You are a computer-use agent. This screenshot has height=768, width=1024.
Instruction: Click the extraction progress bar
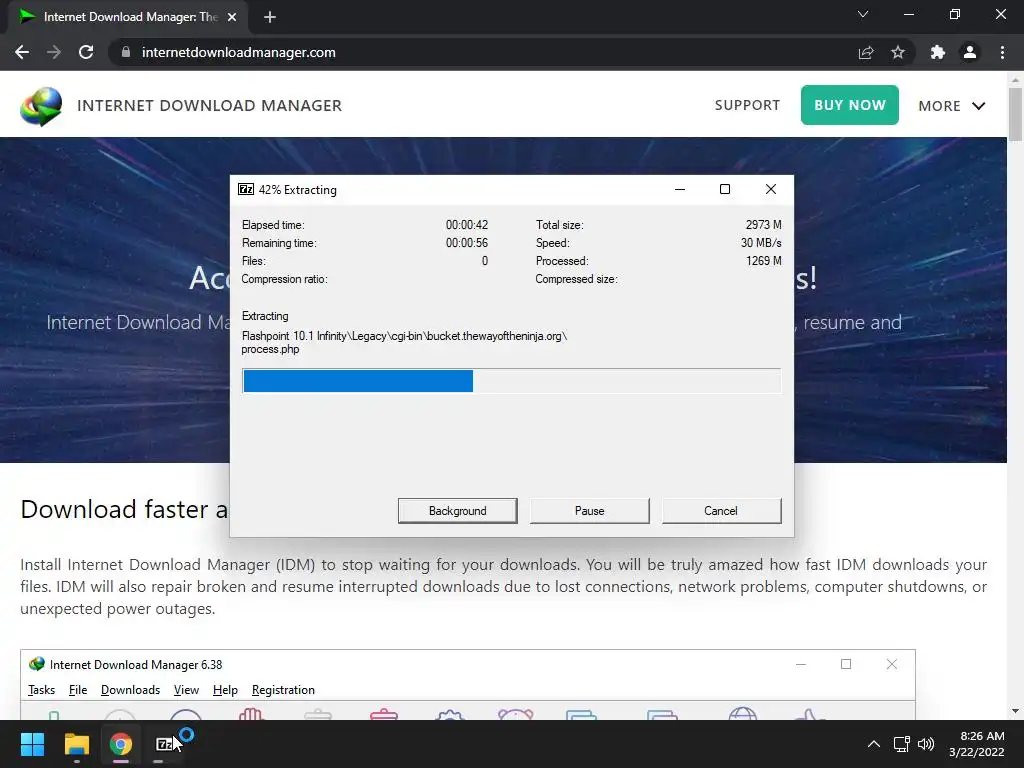[511, 381]
